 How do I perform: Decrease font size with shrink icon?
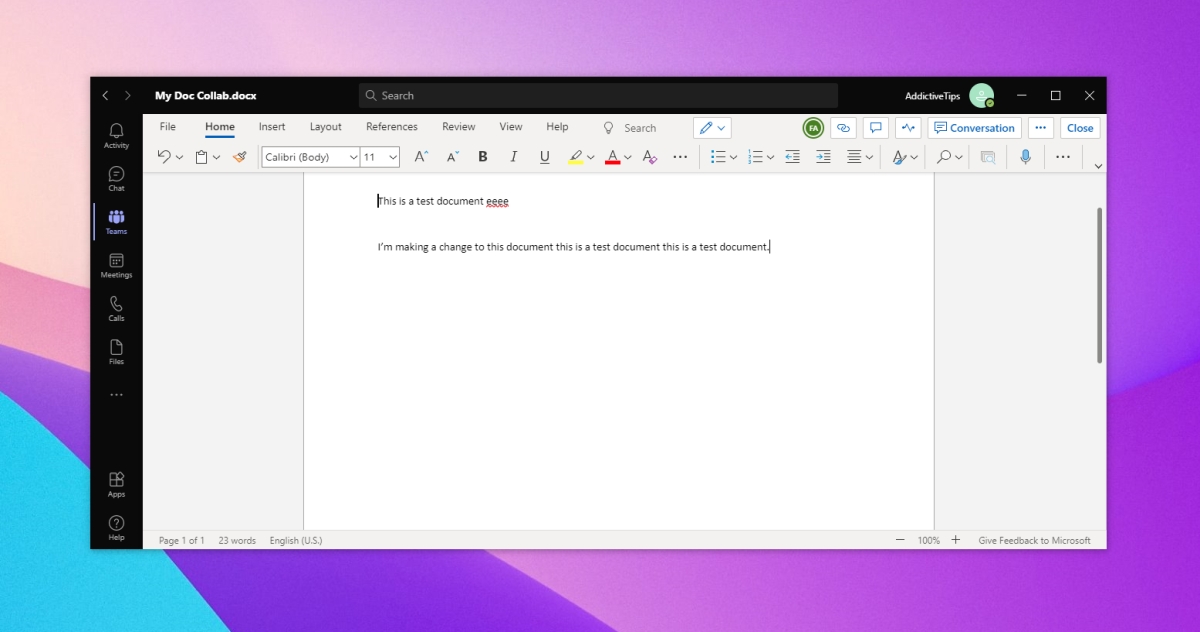tap(452, 157)
